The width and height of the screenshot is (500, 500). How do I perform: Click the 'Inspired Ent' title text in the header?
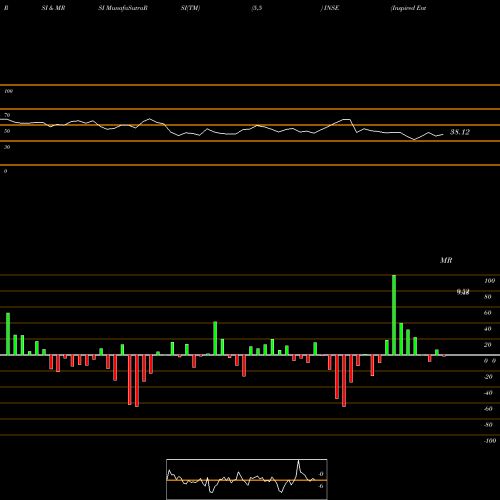point(408,8)
